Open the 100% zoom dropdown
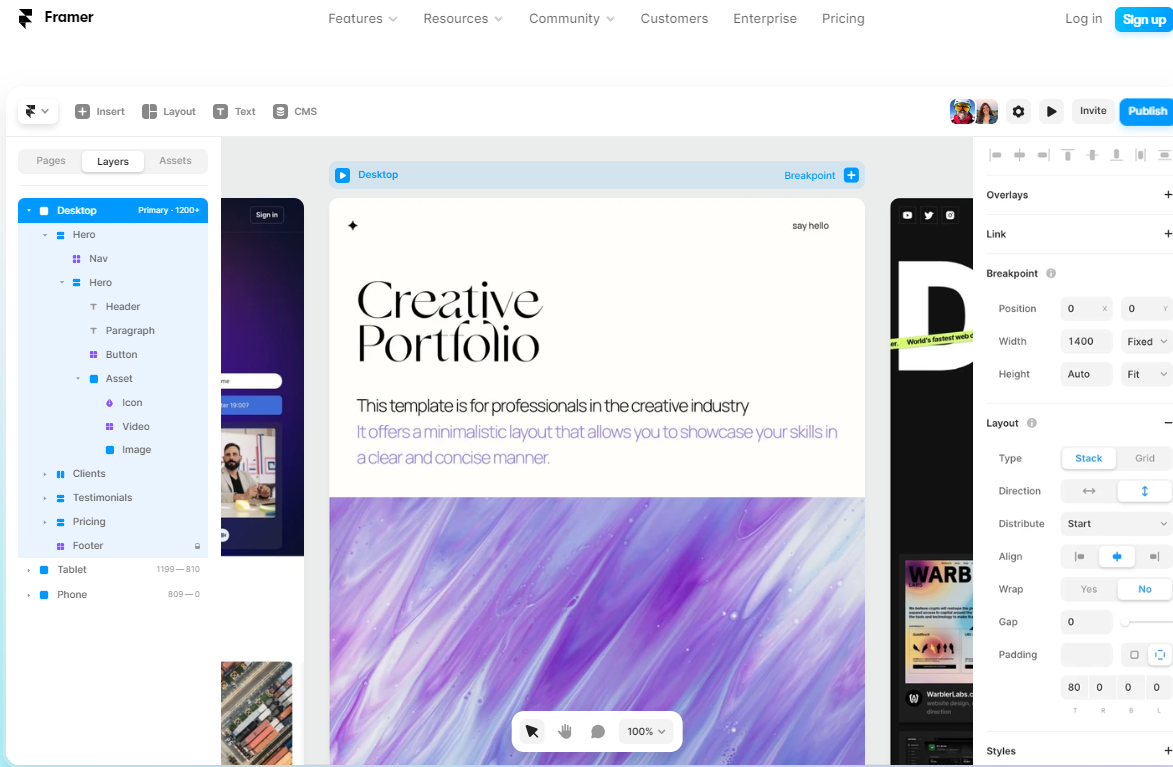Image resolution: width=1173 pixels, height=767 pixels. pyautogui.click(x=646, y=731)
